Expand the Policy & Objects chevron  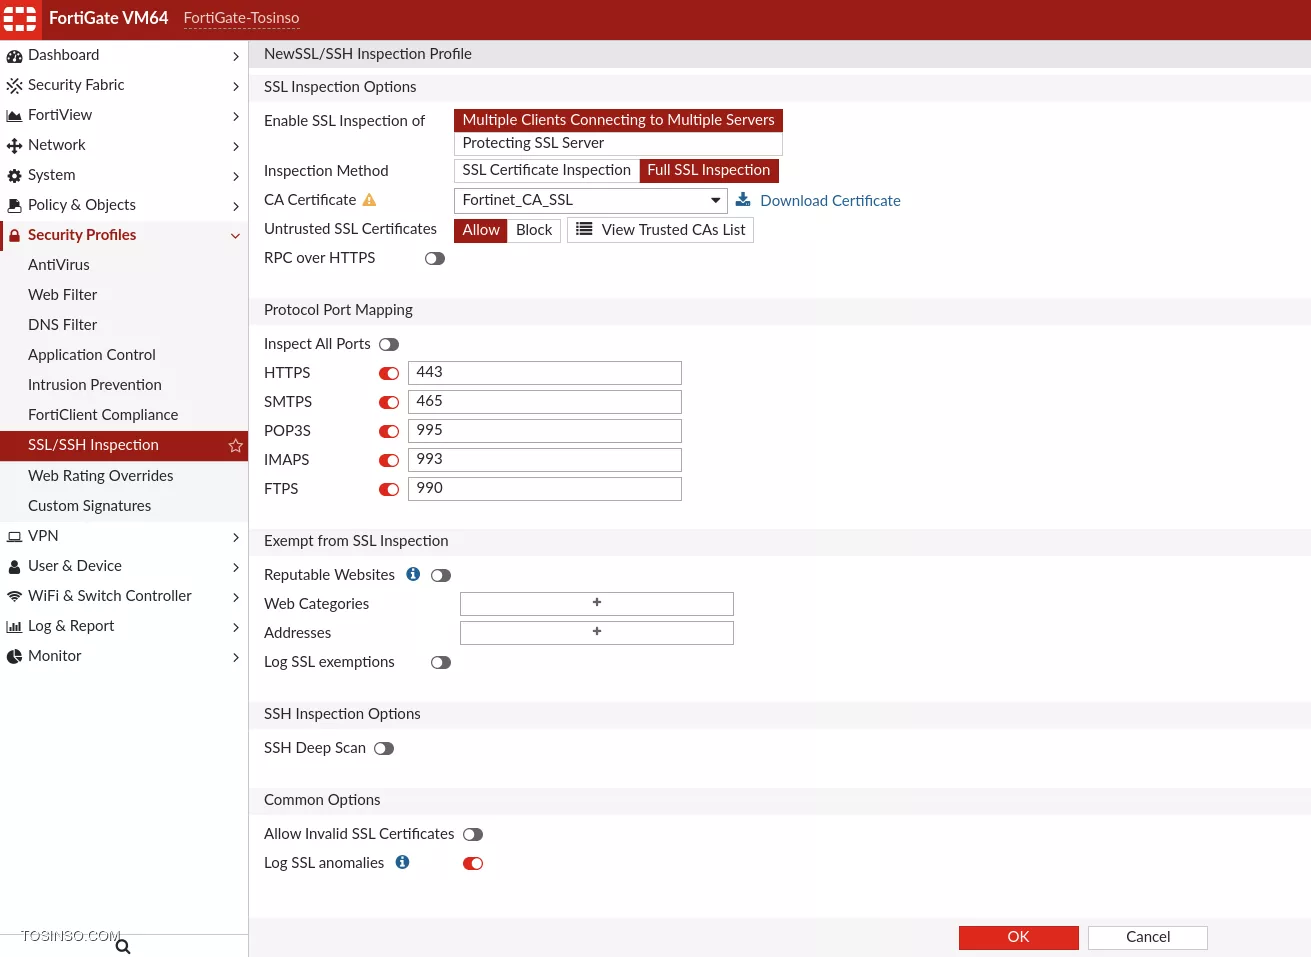coord(236,206)
